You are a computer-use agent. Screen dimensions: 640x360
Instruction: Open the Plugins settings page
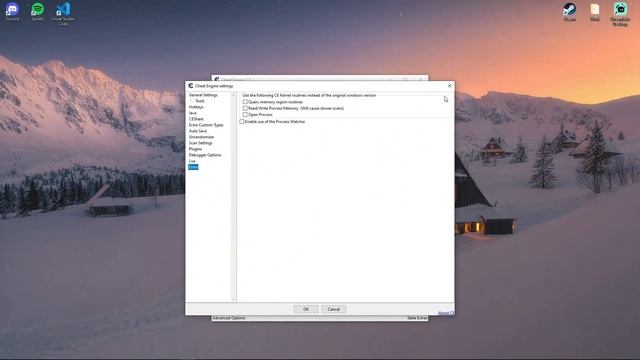[x=195, y=149]
